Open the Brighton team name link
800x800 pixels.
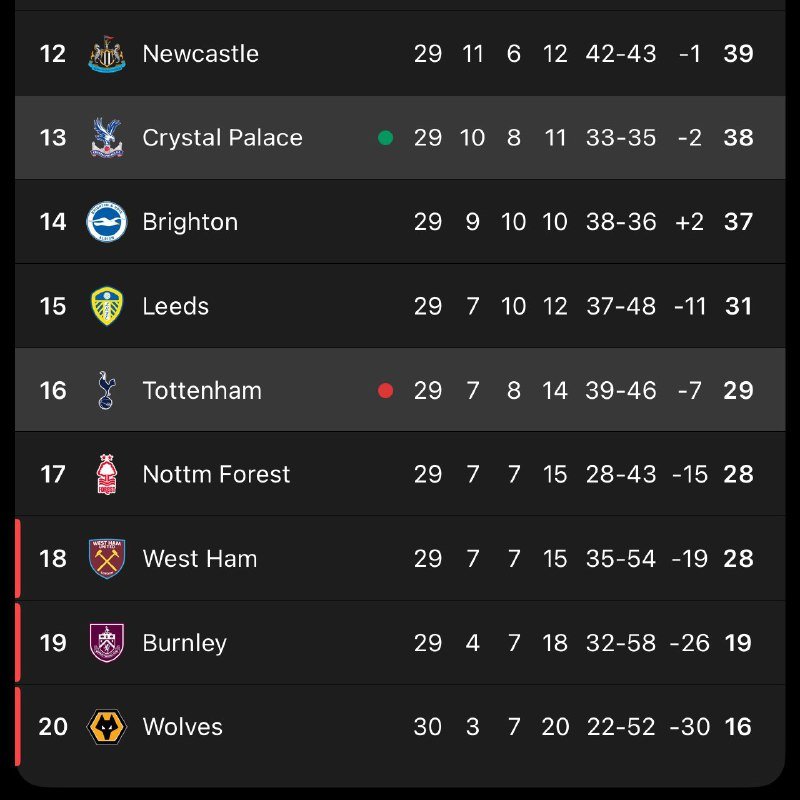190,222
